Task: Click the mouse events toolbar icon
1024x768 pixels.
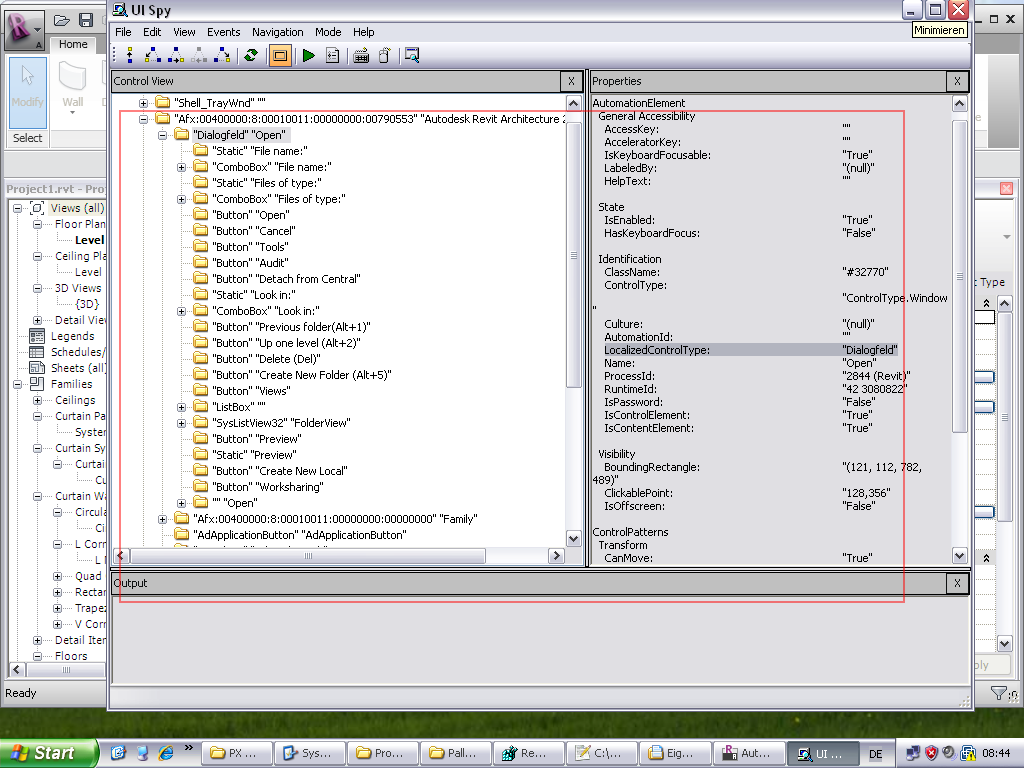Action: coord(384,55)
